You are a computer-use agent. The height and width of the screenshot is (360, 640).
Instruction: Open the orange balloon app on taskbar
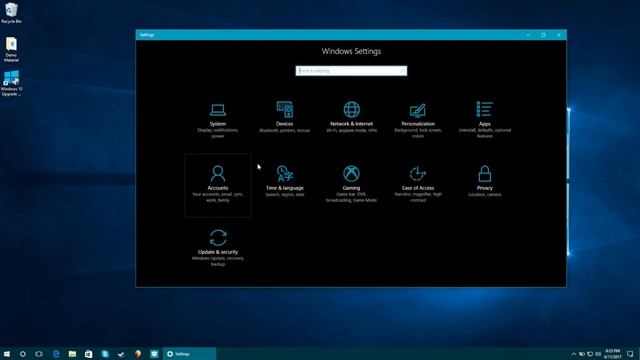pos(138,354)
